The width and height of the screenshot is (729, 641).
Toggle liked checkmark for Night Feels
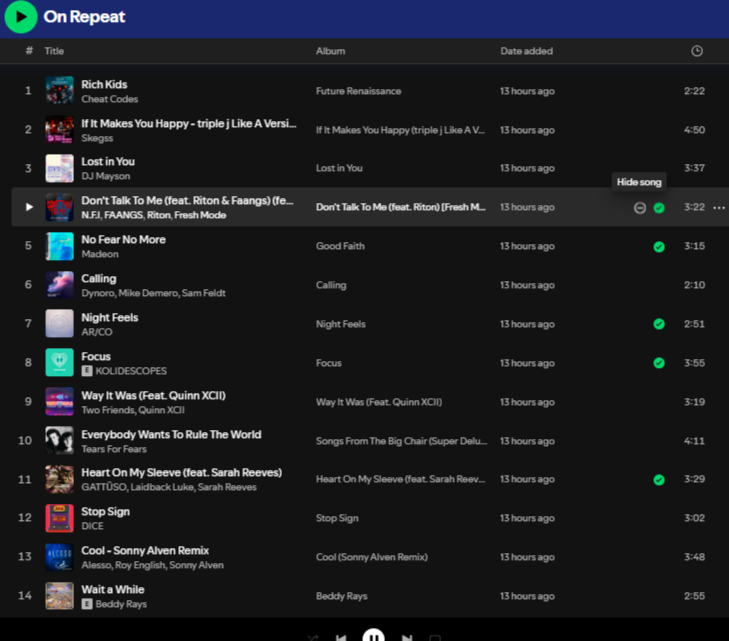[x=659, y=324]
